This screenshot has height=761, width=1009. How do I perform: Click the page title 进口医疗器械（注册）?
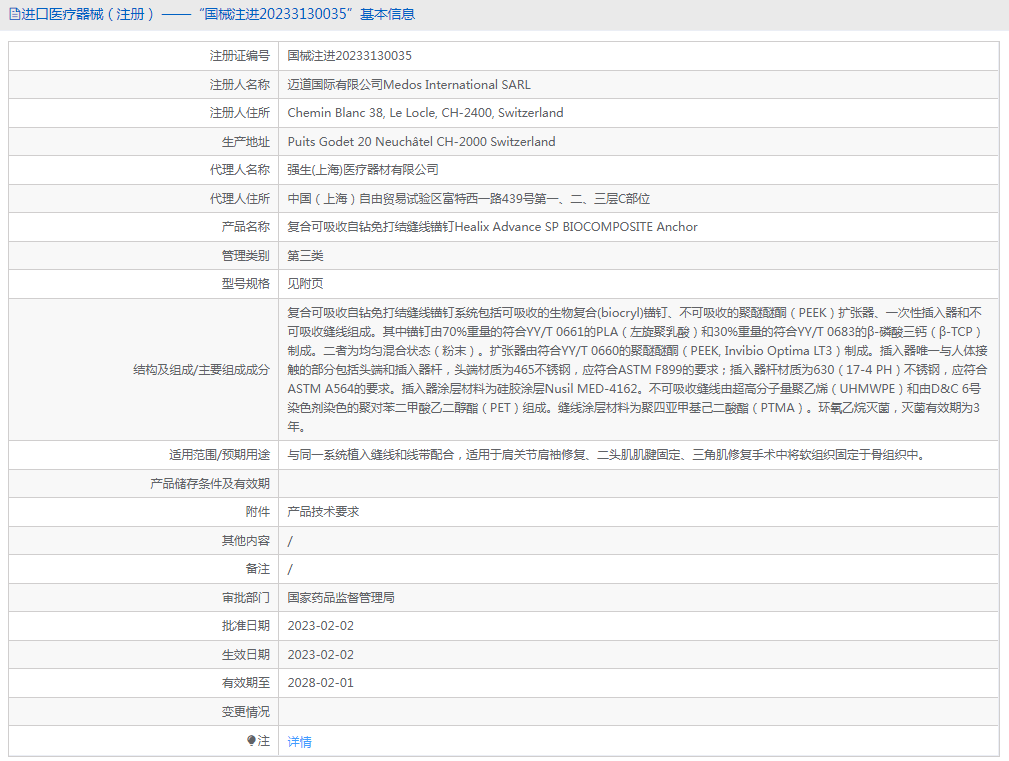coord(88,14)
